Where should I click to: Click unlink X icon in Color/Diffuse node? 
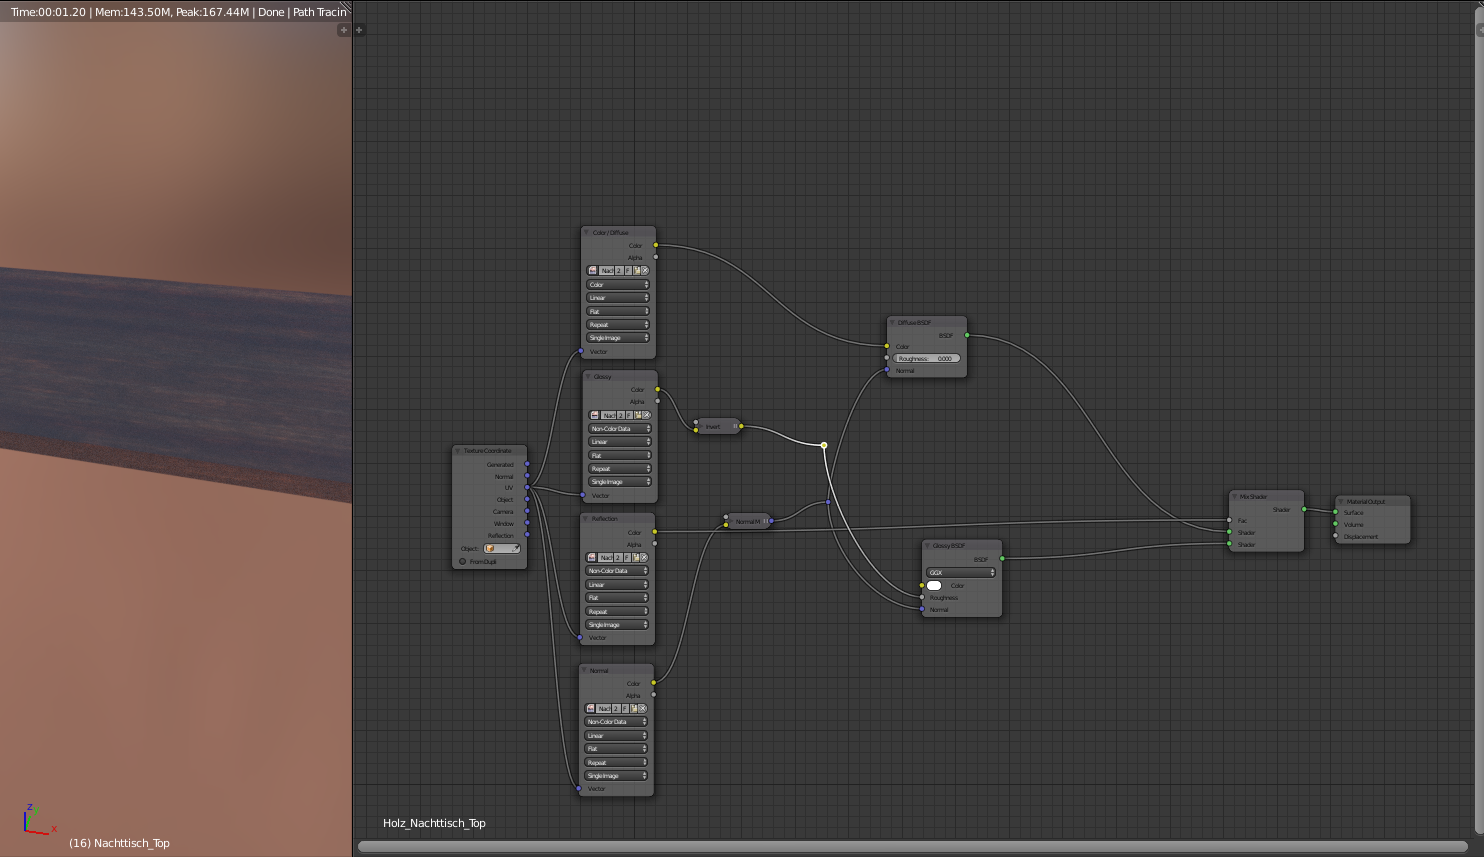(x=645, y=271)
